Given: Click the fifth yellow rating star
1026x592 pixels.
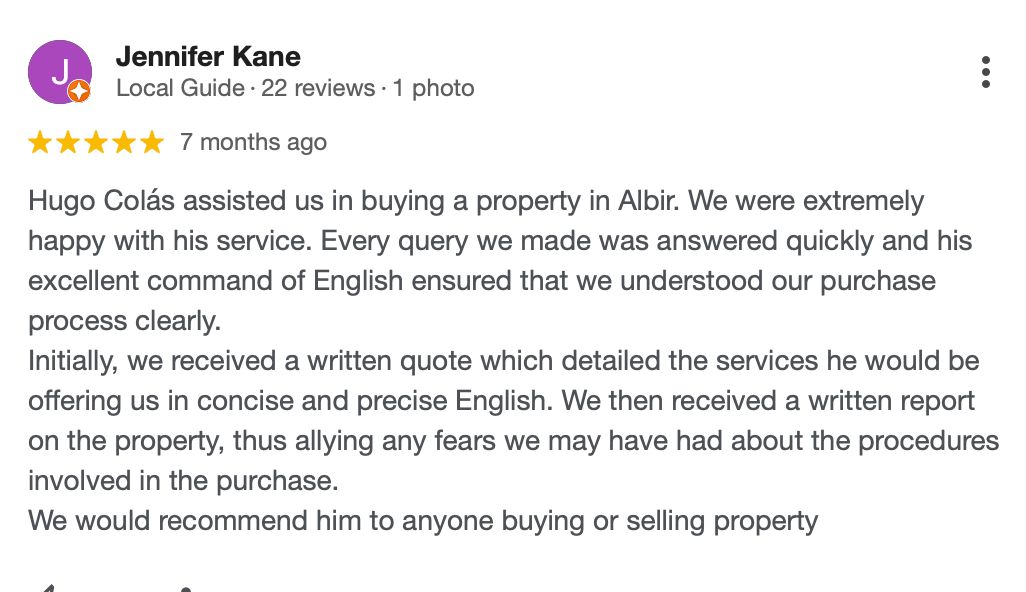Looking at the screenshot, I should coord(152,142).
